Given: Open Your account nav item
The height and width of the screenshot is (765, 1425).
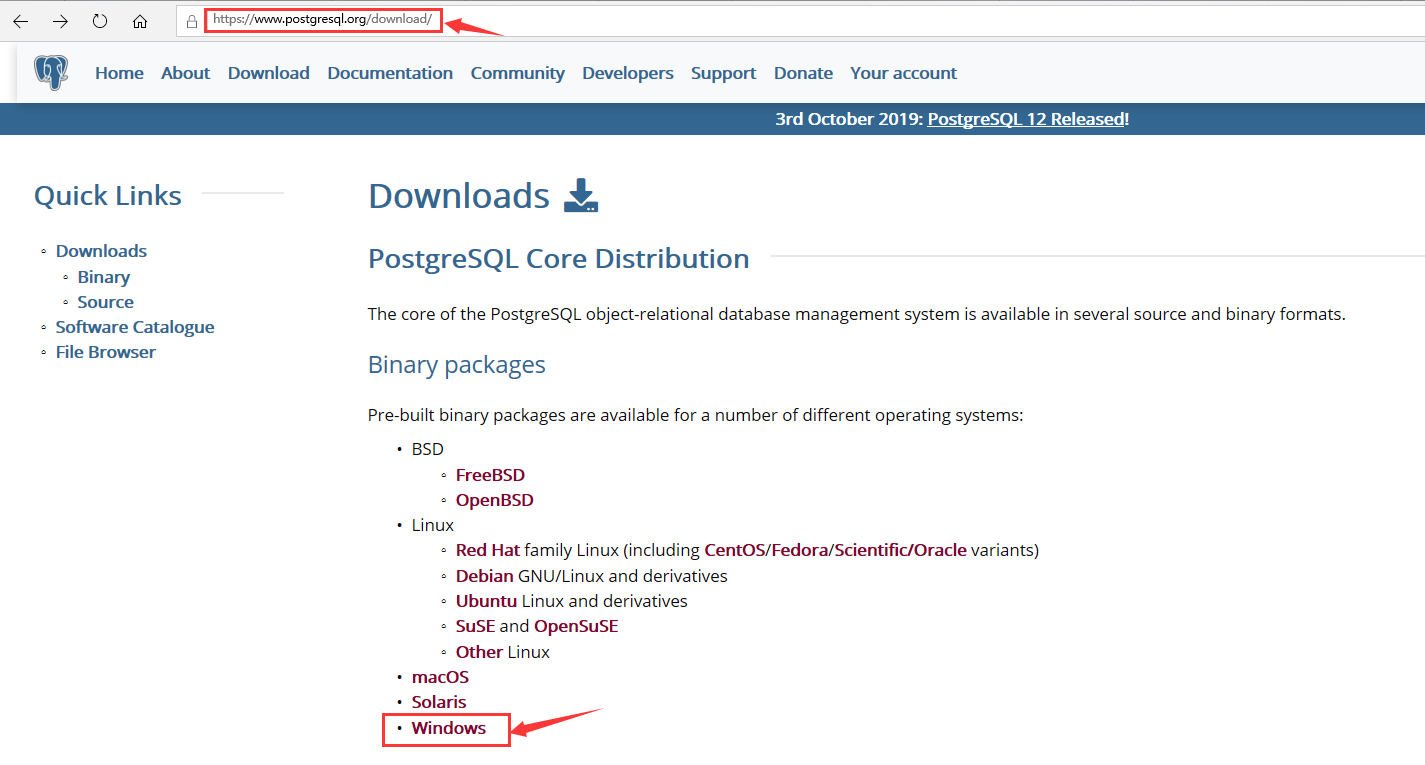Looking at the screenshot, I should tap(904, 73).
